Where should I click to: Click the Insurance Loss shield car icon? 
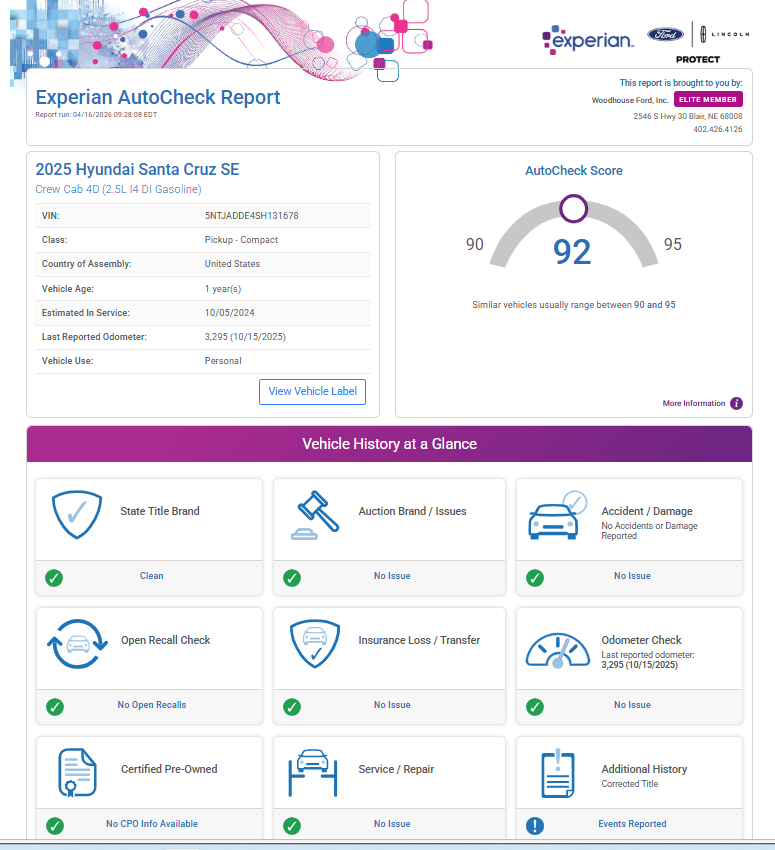(x=315, y=644)
